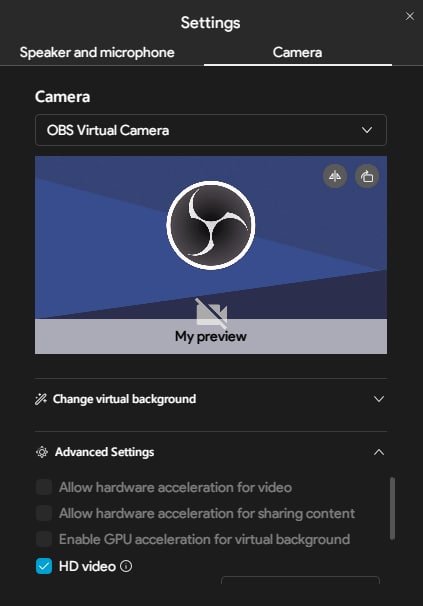Enable hardware acceleration for video checkbox

pyautogui.click(x=44, y=487)
